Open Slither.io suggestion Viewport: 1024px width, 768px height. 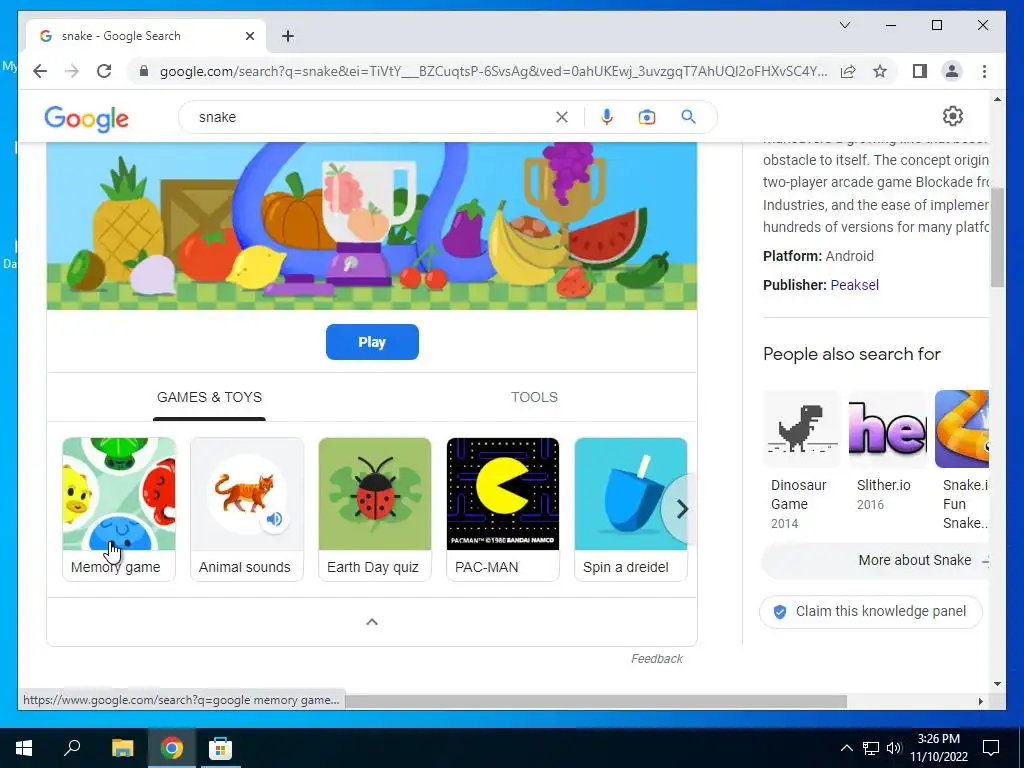click(888, 452)
